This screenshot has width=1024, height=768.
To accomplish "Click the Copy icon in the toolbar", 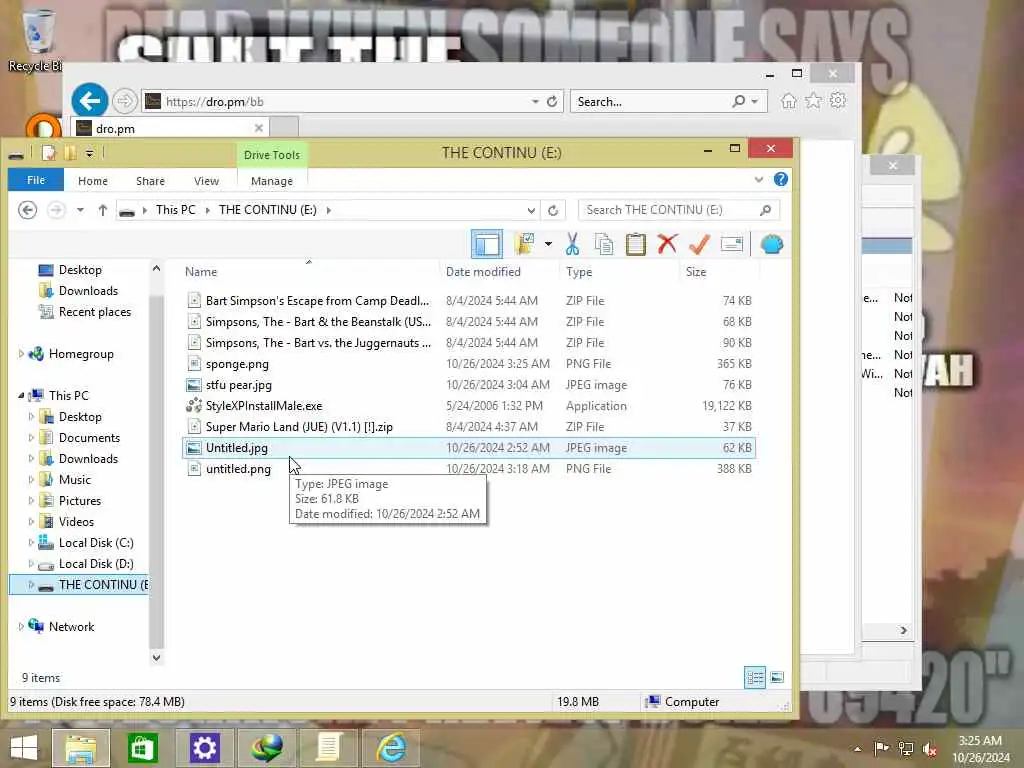I will [x=604, y=244].
